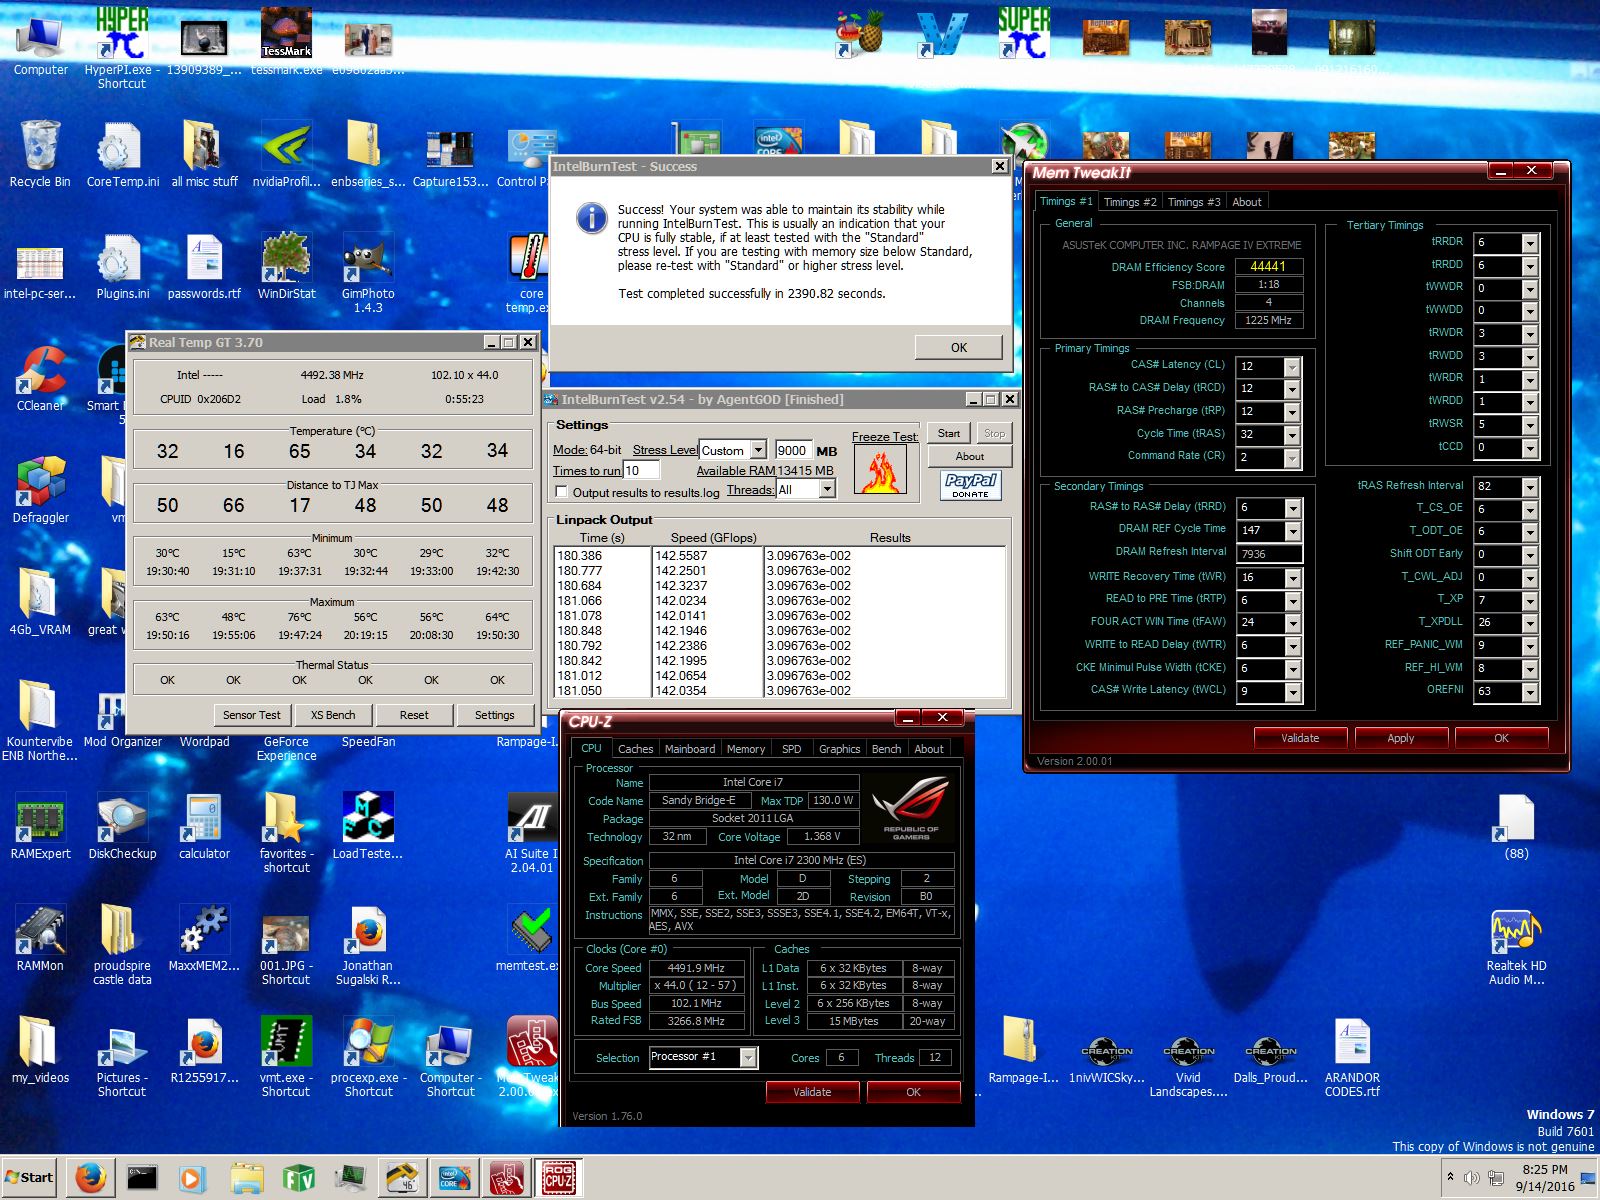Open the Mainboard tab in CPU-Z
The height and width of the screenshot is (1200, 1600).
click(690, 749)
